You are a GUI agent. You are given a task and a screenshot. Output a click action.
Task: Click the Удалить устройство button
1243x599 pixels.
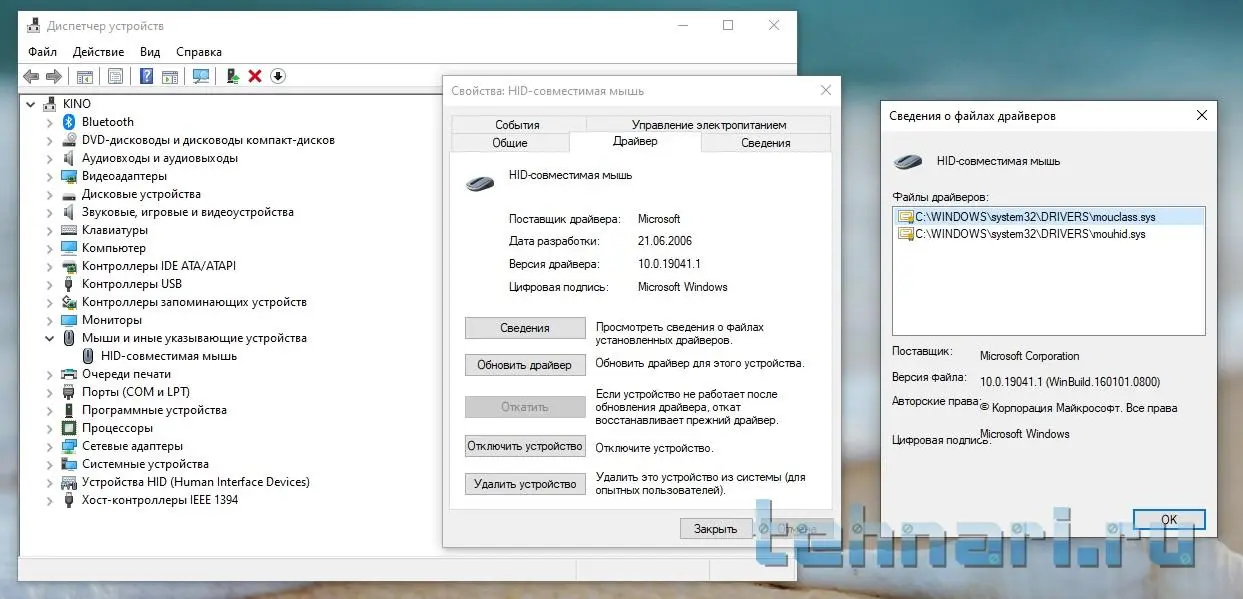coord(525,484)
